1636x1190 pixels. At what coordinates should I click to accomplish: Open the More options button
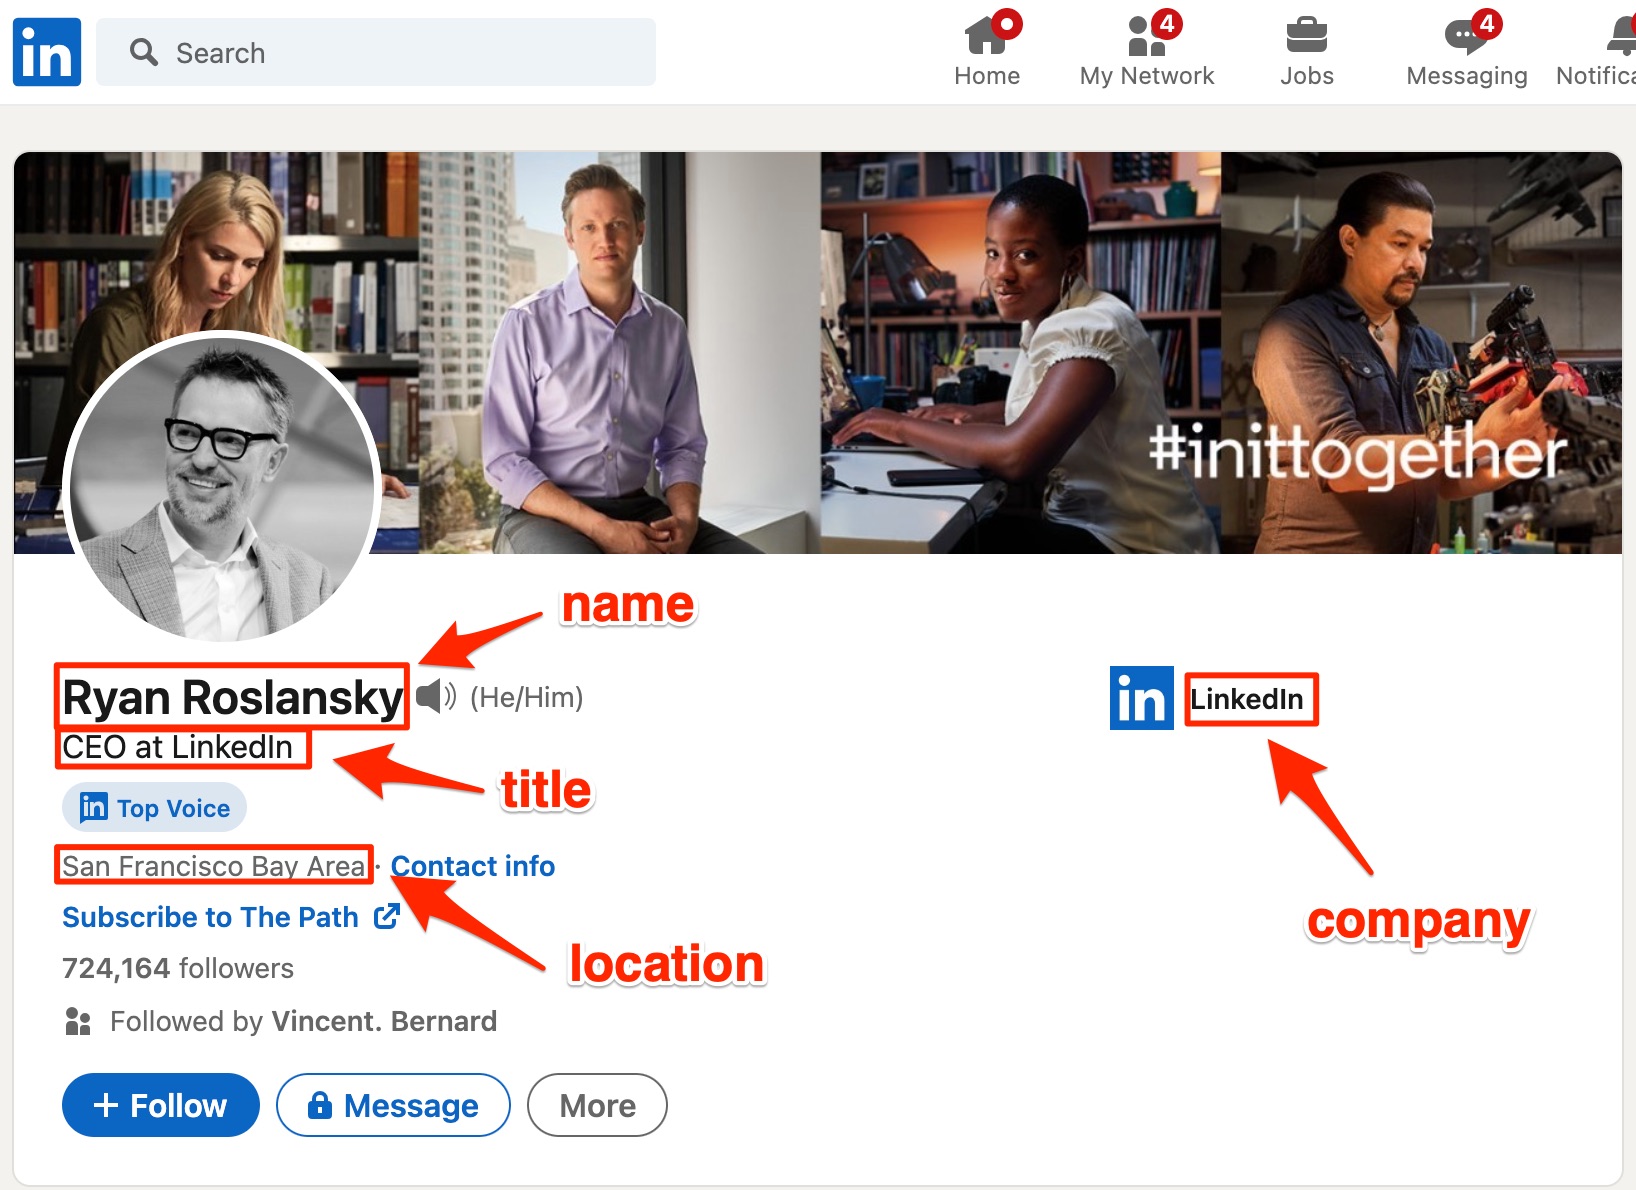[597, 1105]
